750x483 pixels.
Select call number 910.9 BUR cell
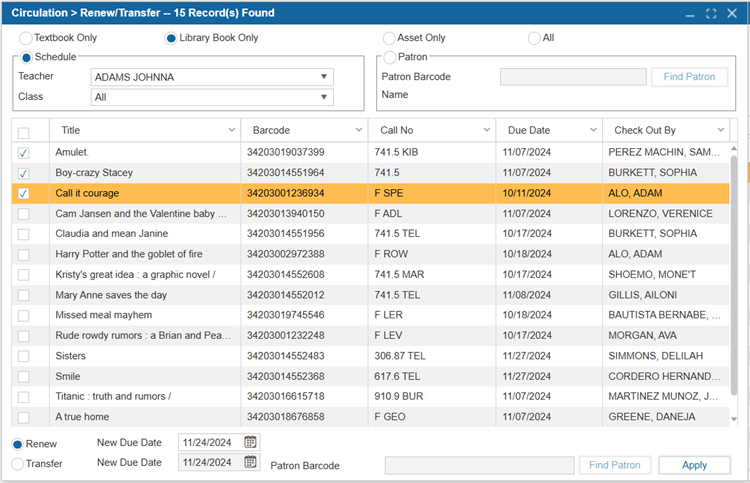tap(432, 396)
